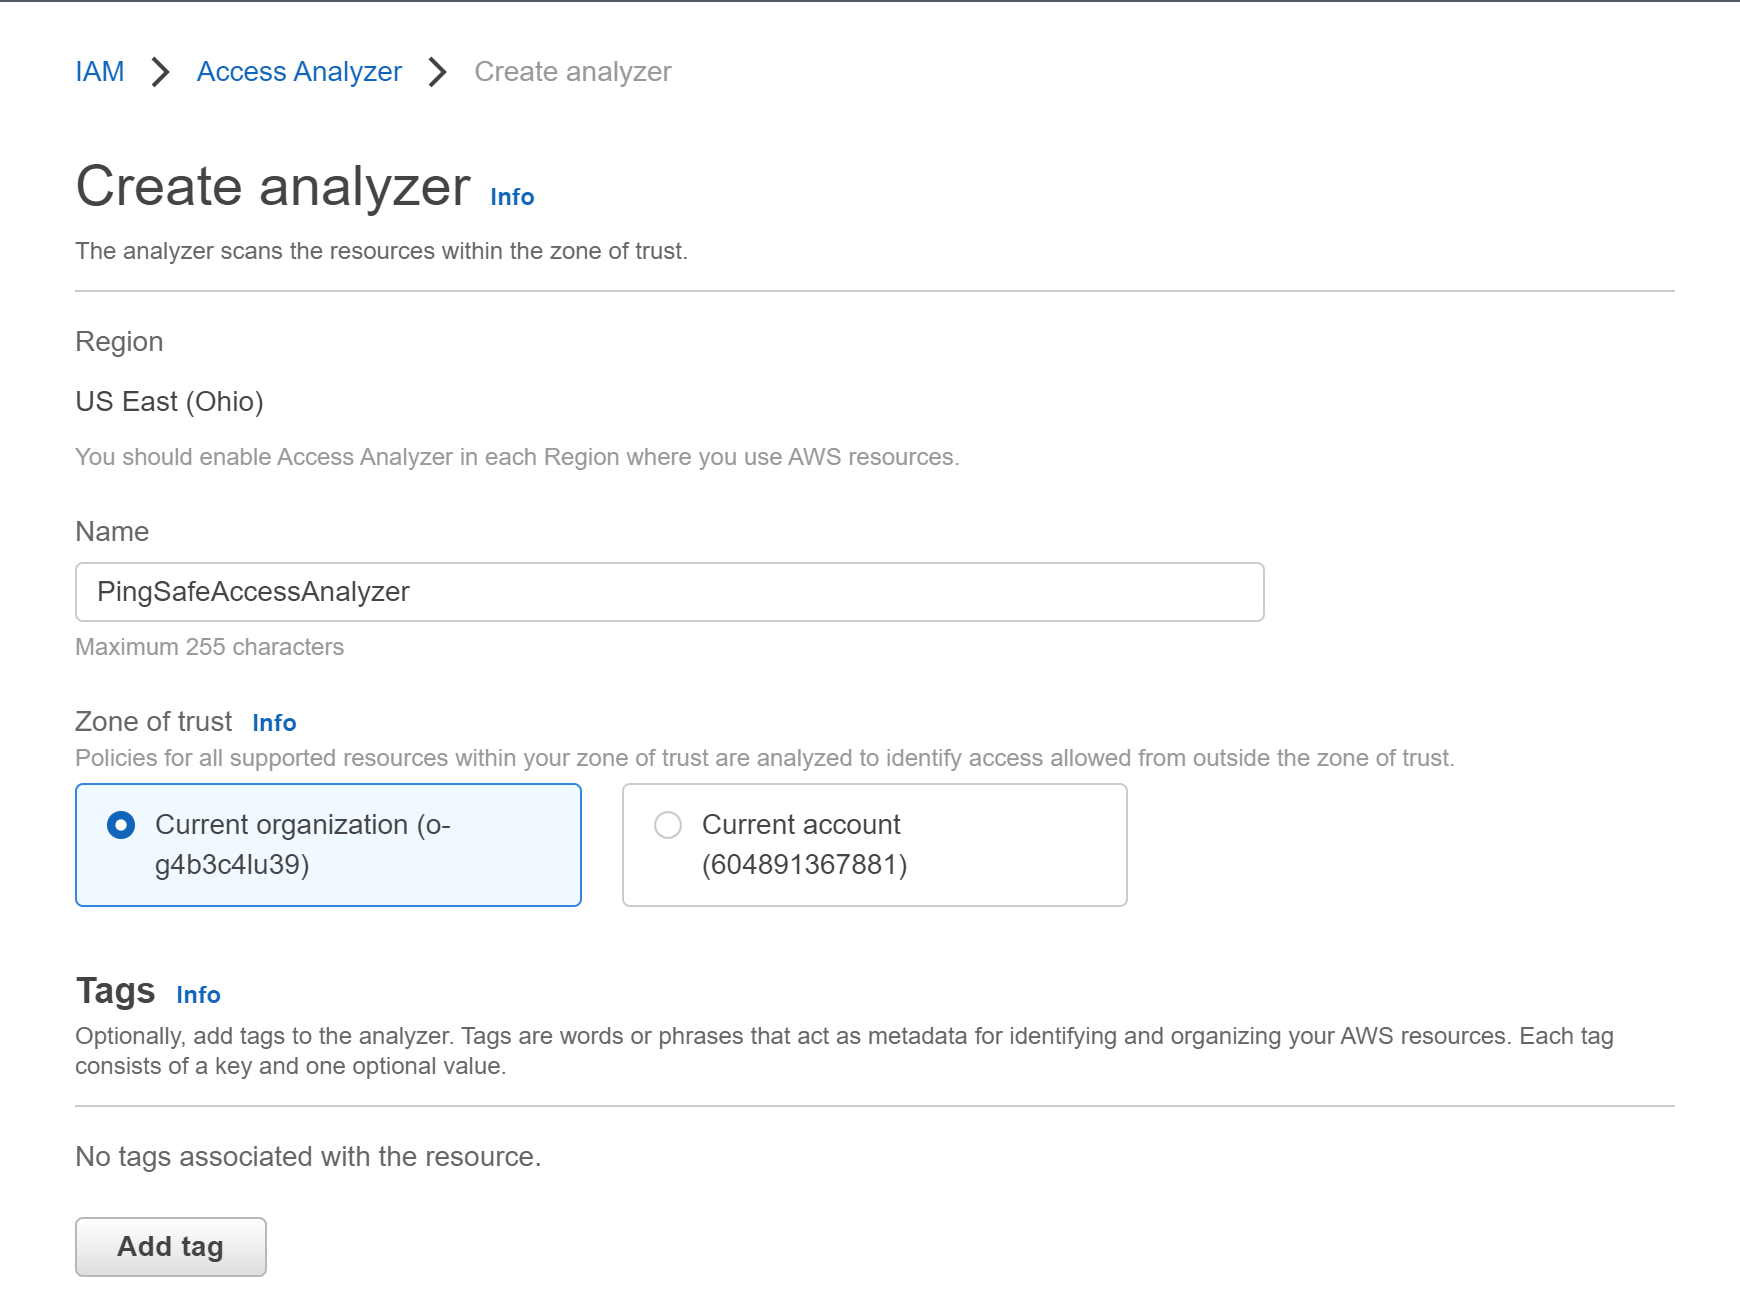1740x1293 pixels.
Task: Open the Access Analyzer breadcrumb link
Action: coord(299,72)
